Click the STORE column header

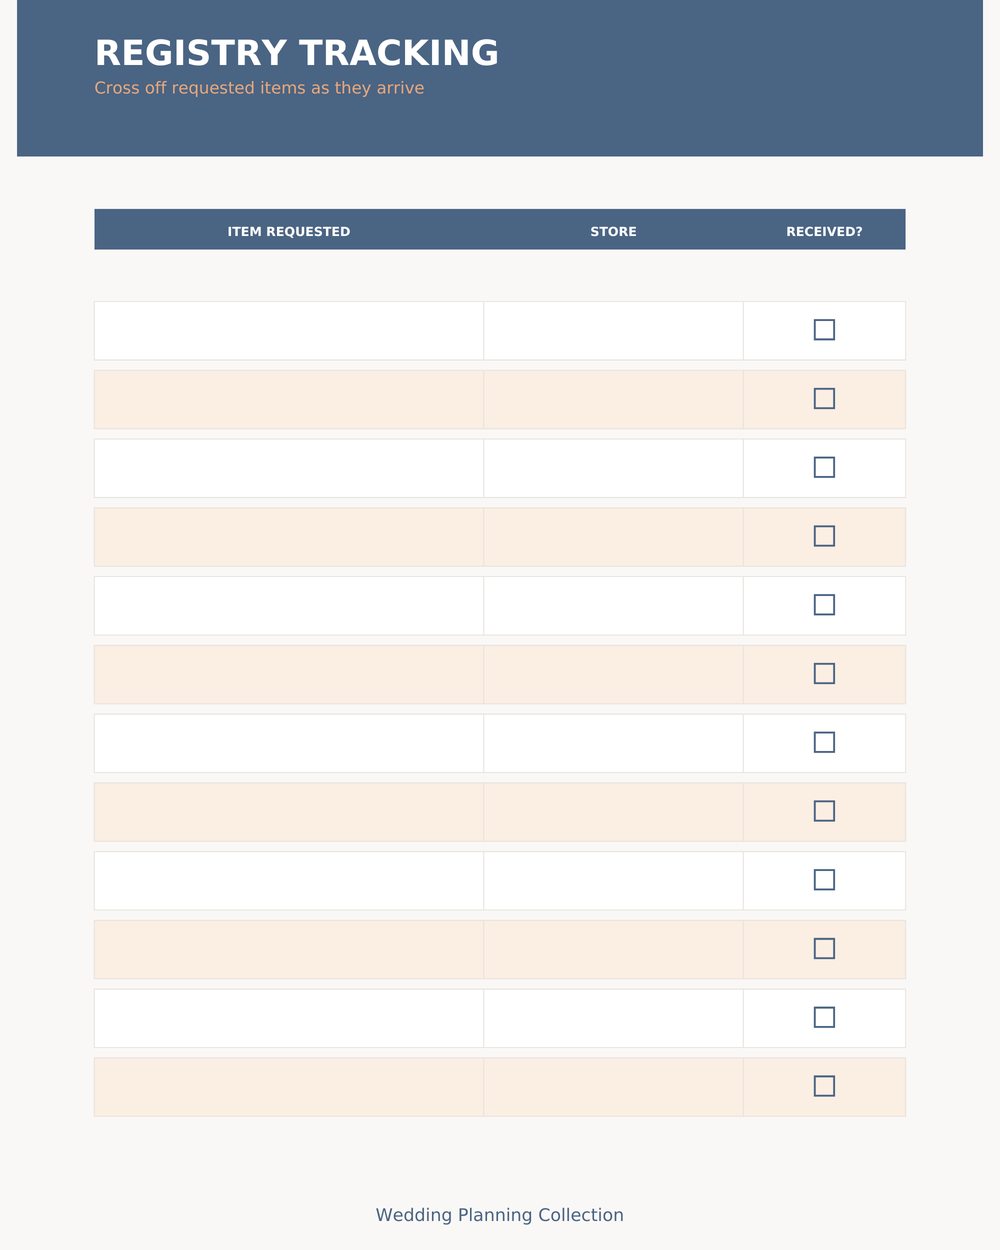point(613,232)
